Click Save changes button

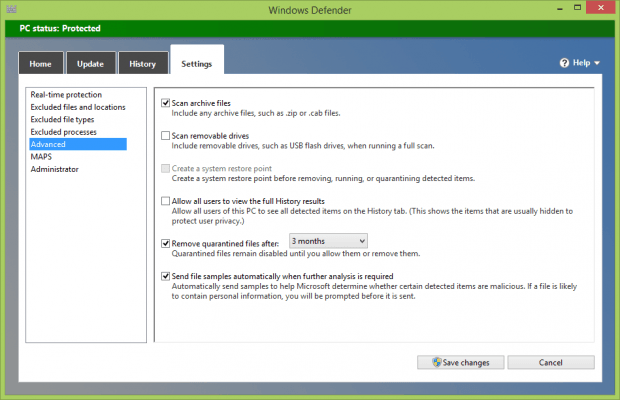461,362
